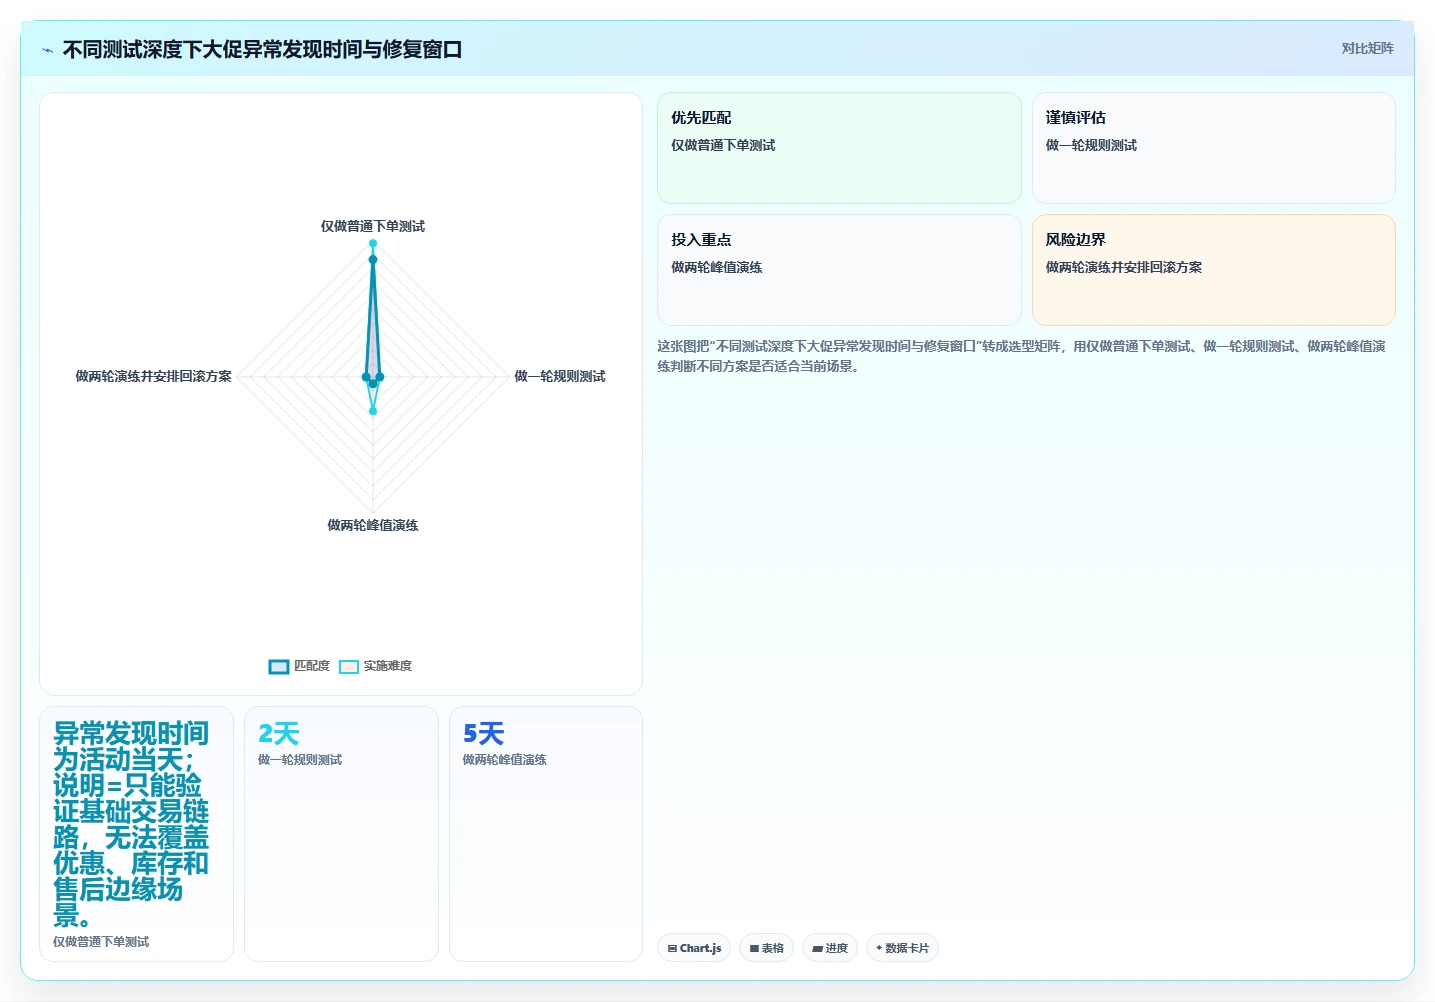Click the blue icon beside the header title
Image resolution: width=1435 pixels, height=1002 pixels.
tap(47, 50)
